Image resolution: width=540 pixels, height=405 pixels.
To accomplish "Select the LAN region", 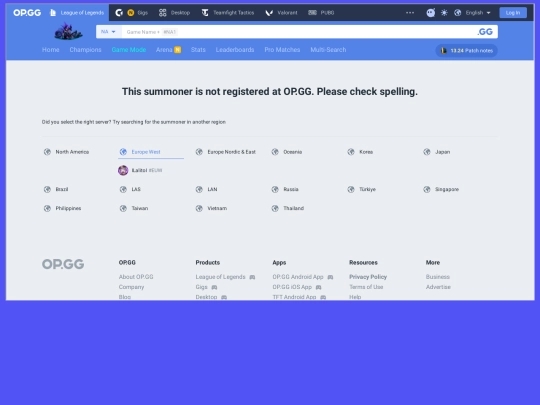I will (206, 189).
